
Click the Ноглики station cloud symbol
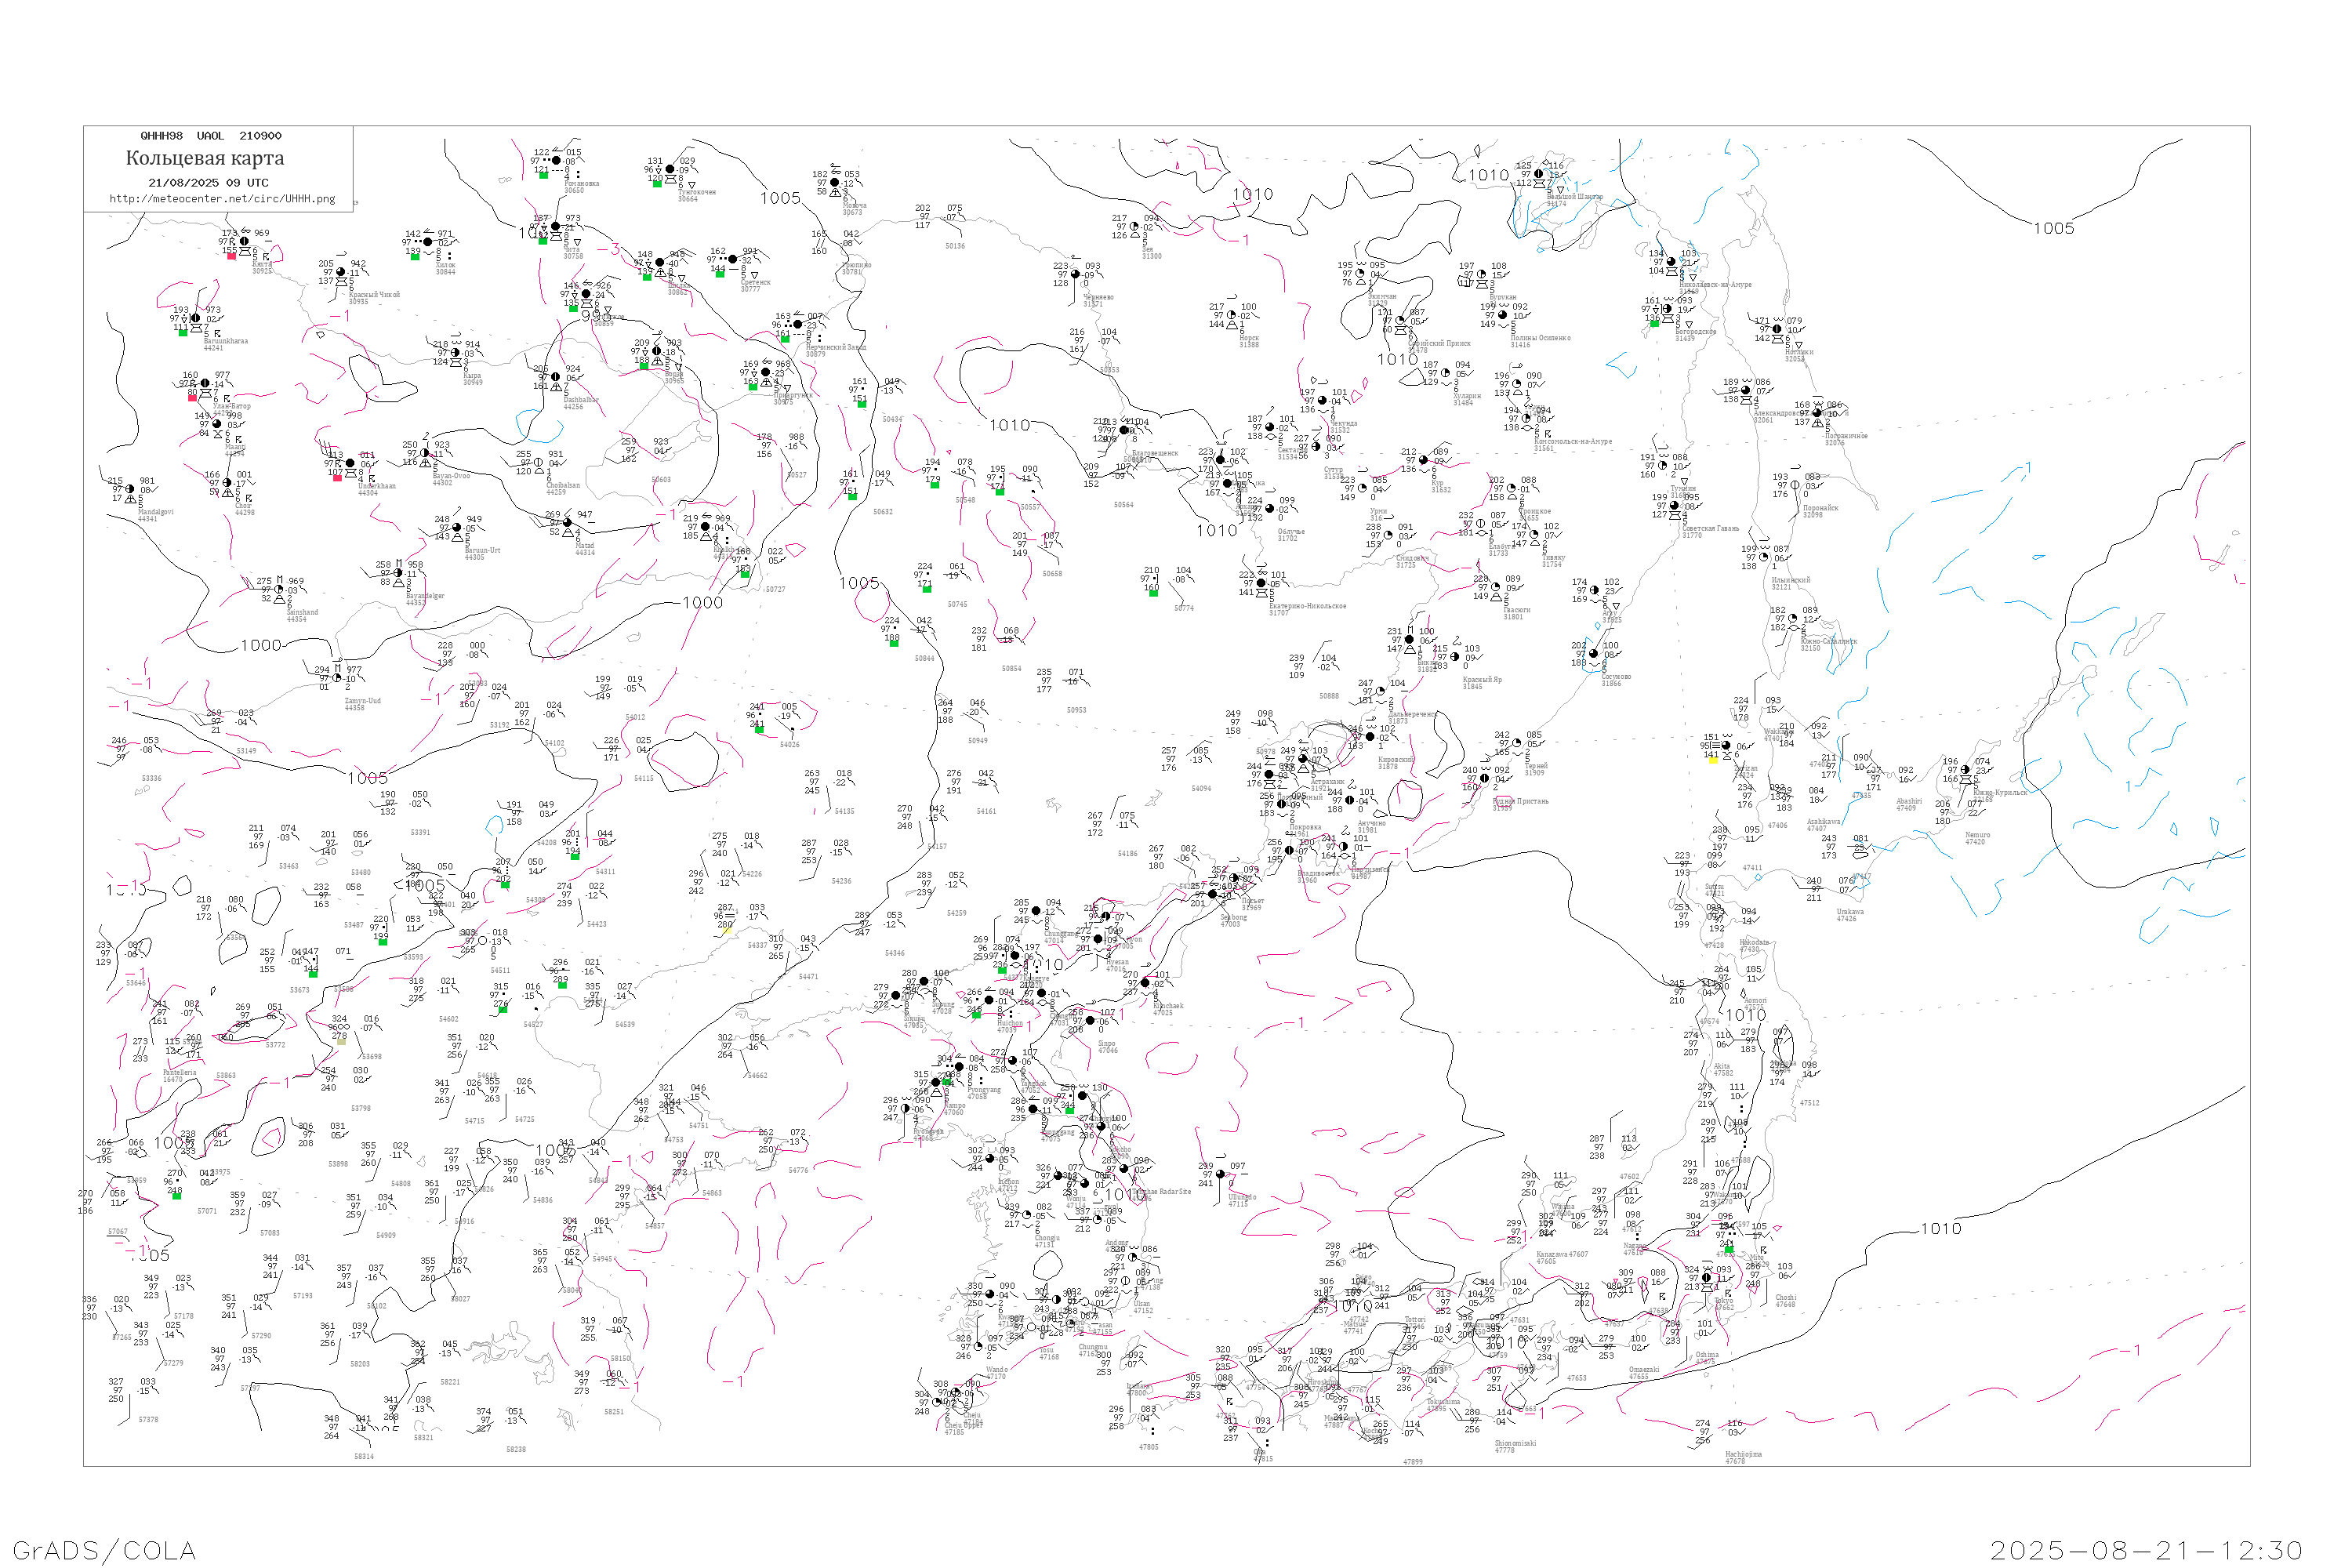(x=1777, y=329)
